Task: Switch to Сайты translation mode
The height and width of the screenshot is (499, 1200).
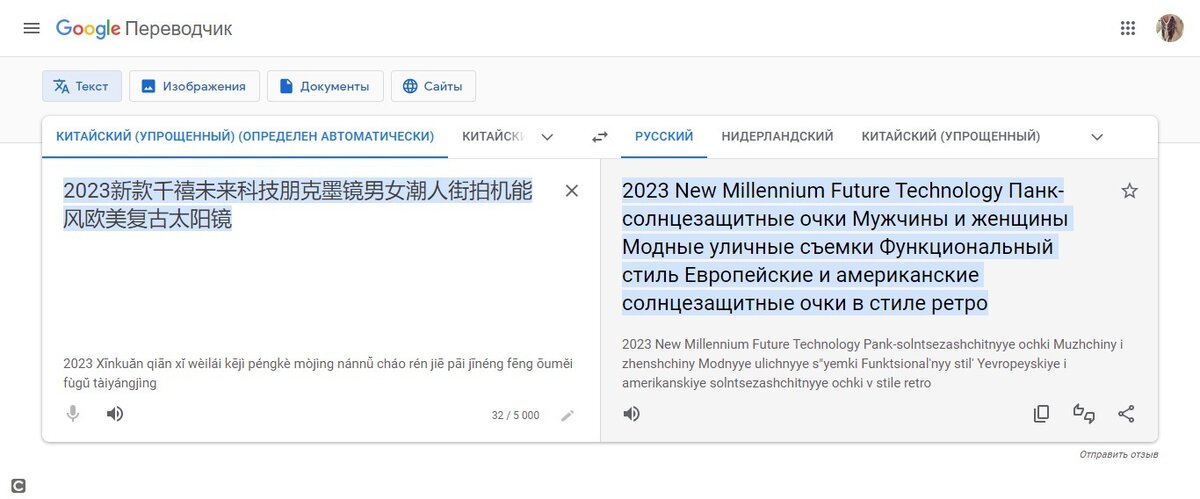Action: pyautogui.click(x=433, y=86)
